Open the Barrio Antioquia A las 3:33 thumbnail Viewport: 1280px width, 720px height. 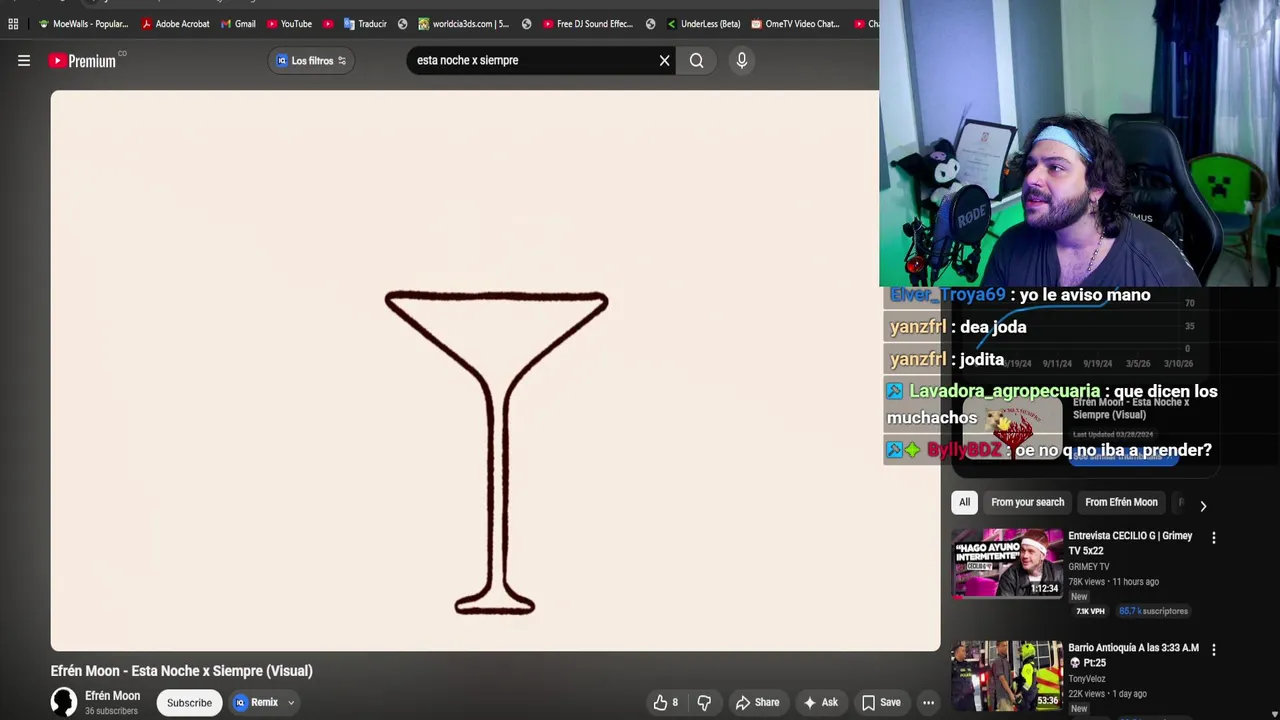[x=1007, y=675]
